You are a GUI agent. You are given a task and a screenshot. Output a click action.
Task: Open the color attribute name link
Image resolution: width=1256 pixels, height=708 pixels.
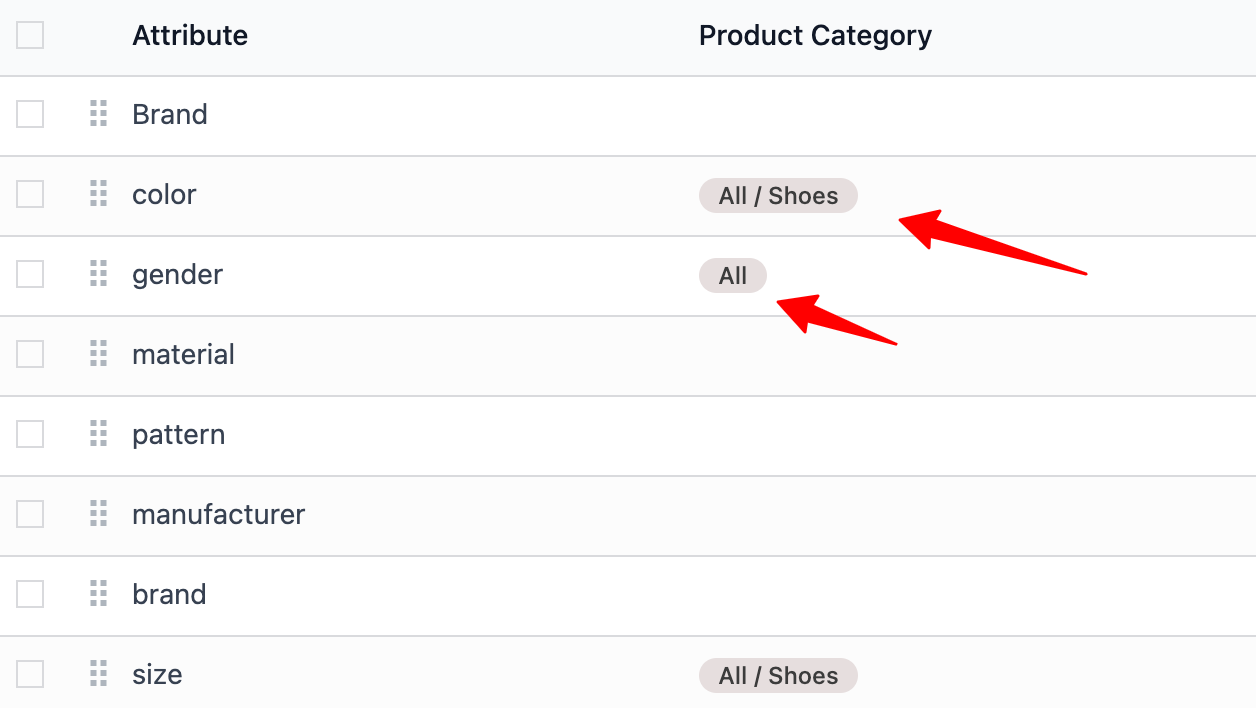[164, 194]
